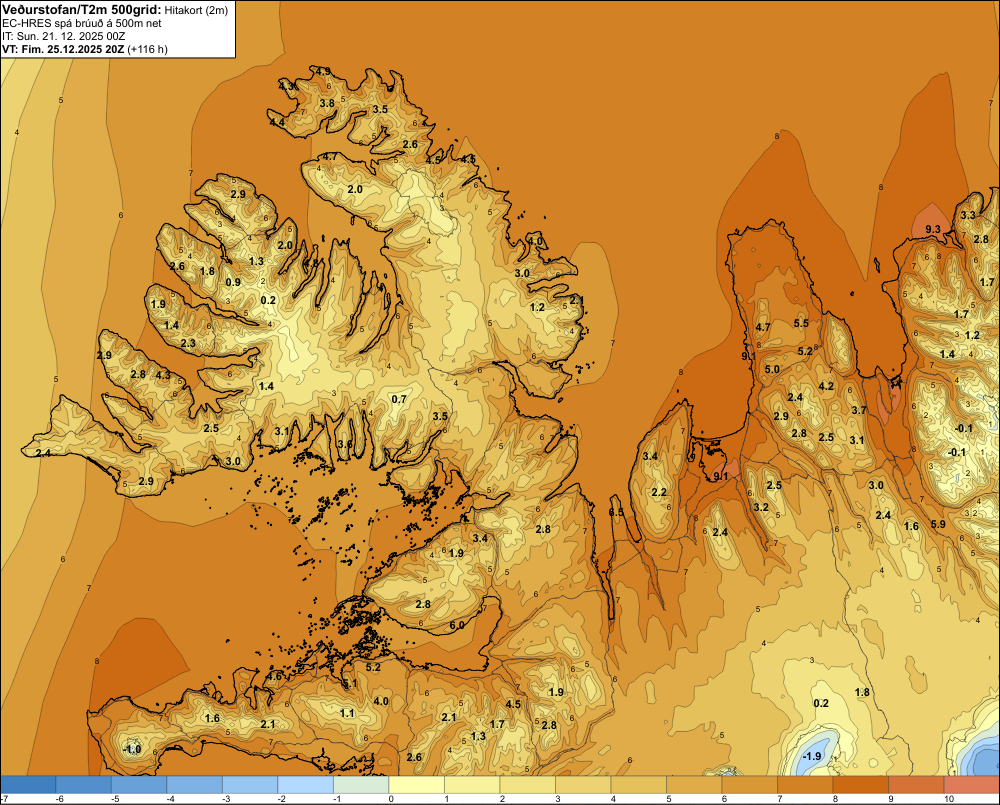This screenshot has height=805, width=1000.
Task: Select the 6.0 temperature value
Action: (457, 625)
